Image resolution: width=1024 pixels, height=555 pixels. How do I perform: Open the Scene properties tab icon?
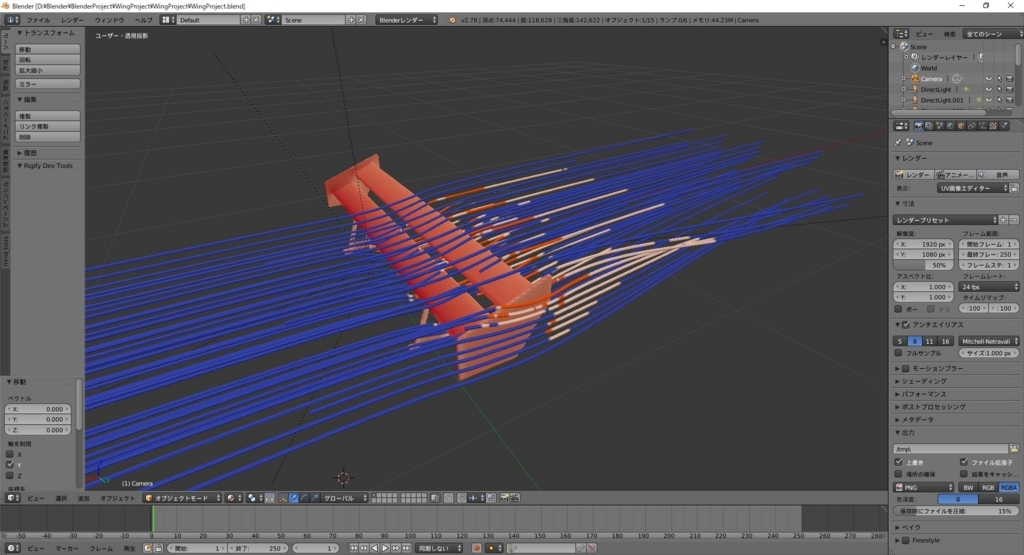(x=940, y=126)
